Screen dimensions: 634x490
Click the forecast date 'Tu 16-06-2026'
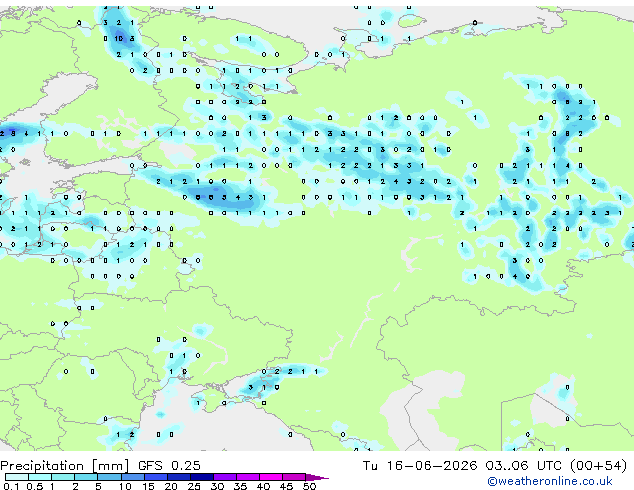click(420, 465)
